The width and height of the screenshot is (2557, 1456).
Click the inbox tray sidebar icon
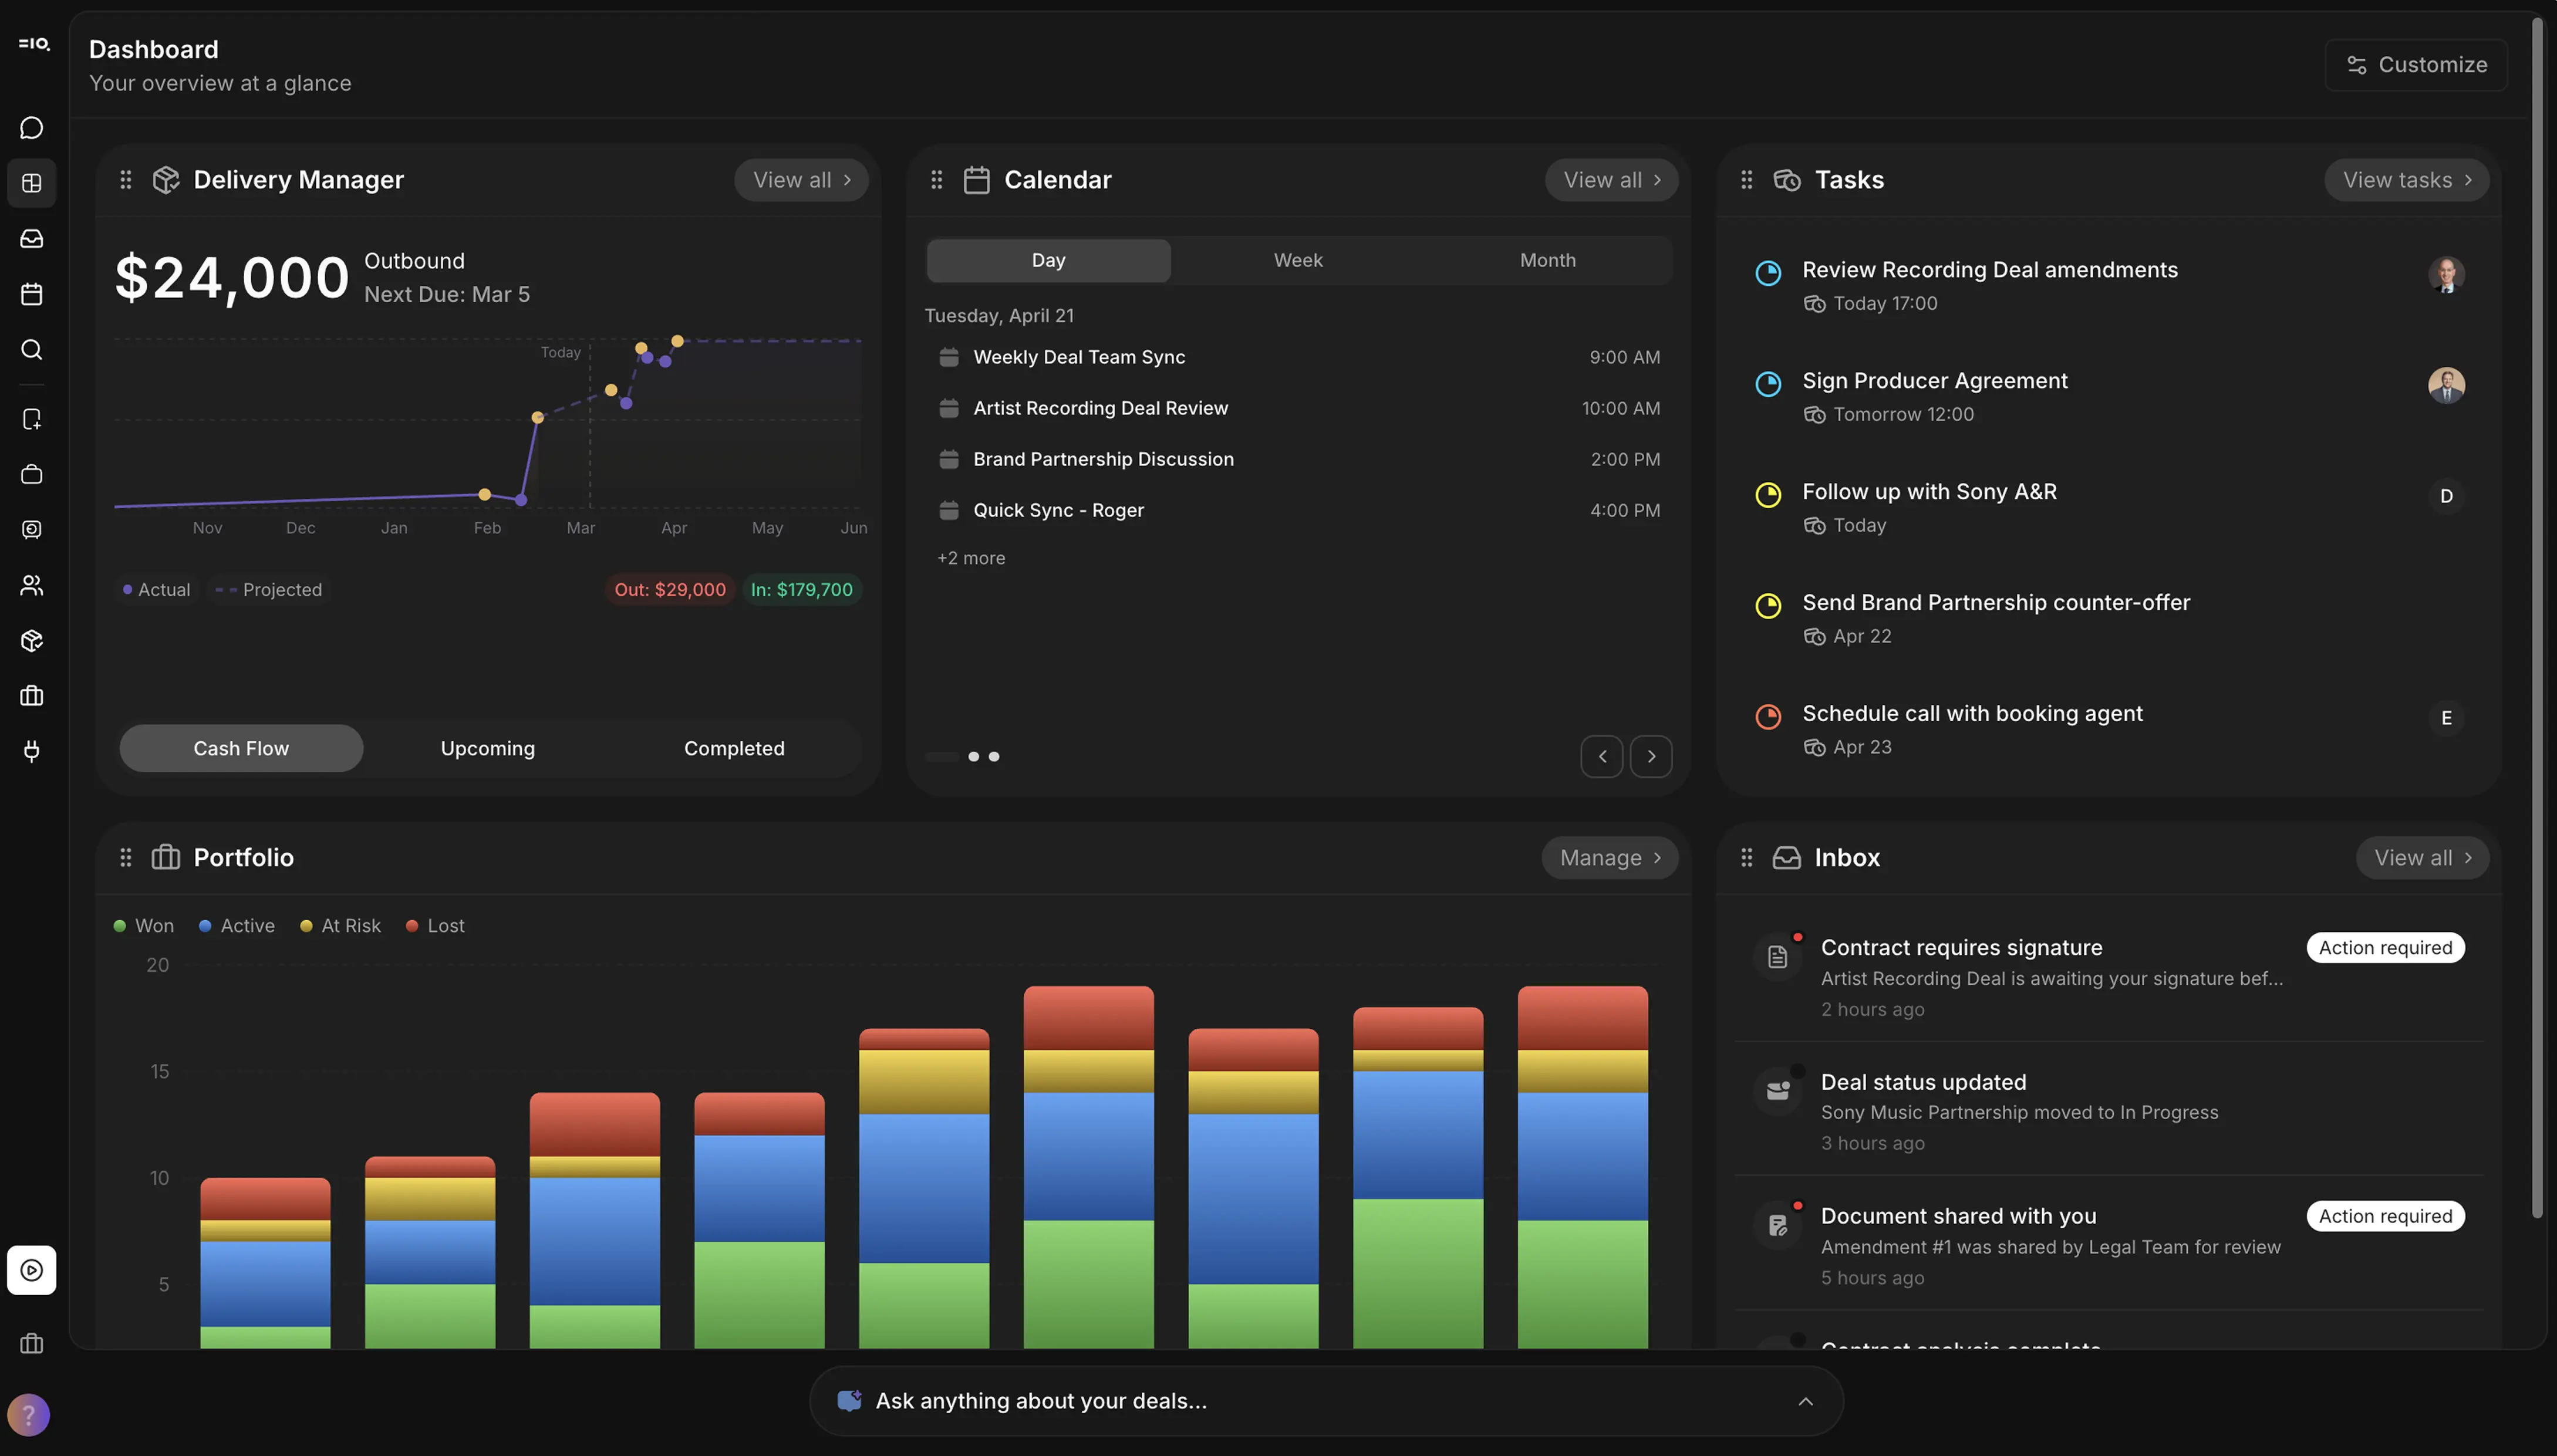[x=31, y=239]
